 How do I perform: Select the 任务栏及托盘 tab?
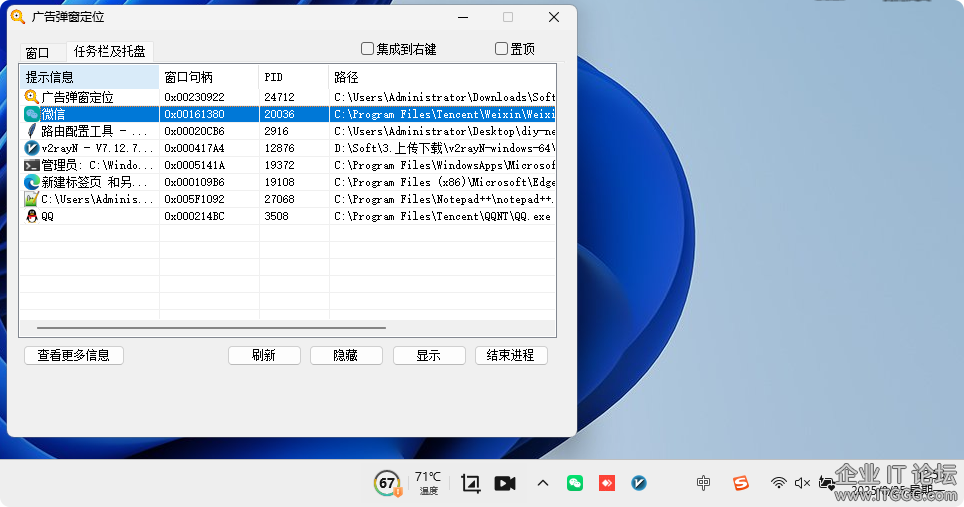(109, 51)
